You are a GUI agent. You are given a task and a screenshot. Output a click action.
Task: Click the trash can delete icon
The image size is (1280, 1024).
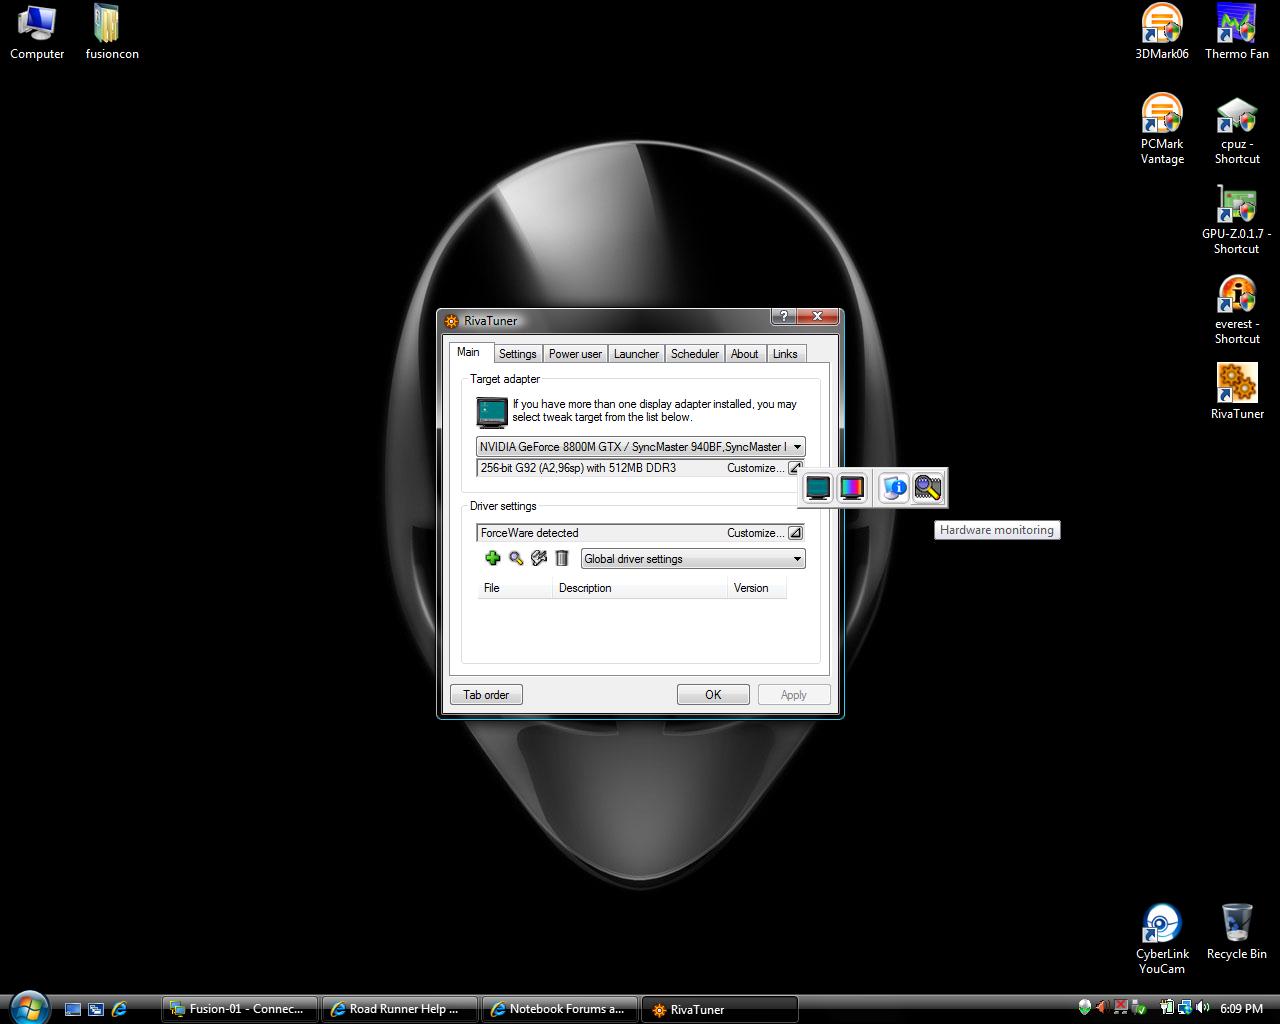point(562,559)
